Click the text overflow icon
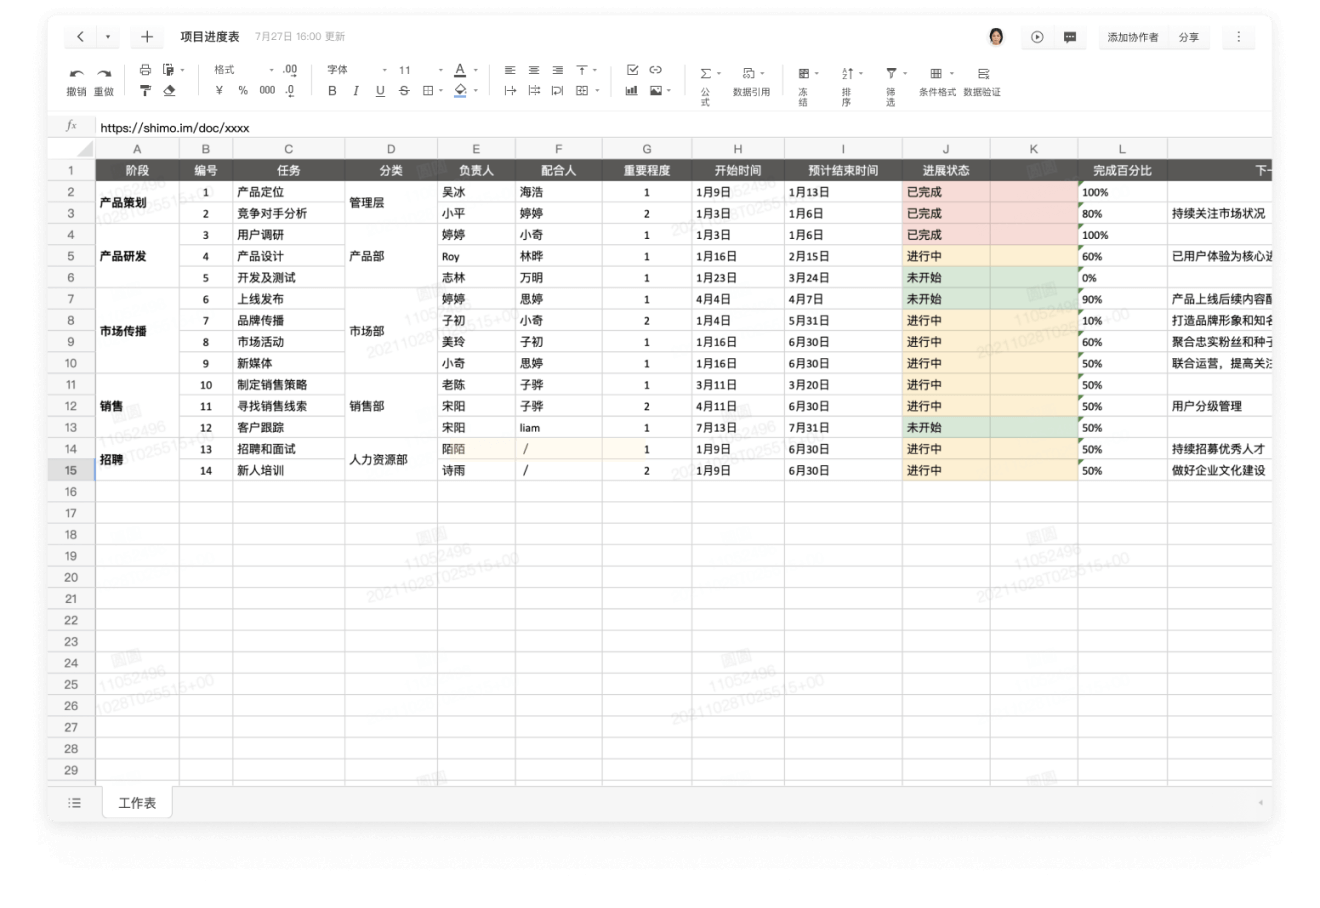 point(510,90)
